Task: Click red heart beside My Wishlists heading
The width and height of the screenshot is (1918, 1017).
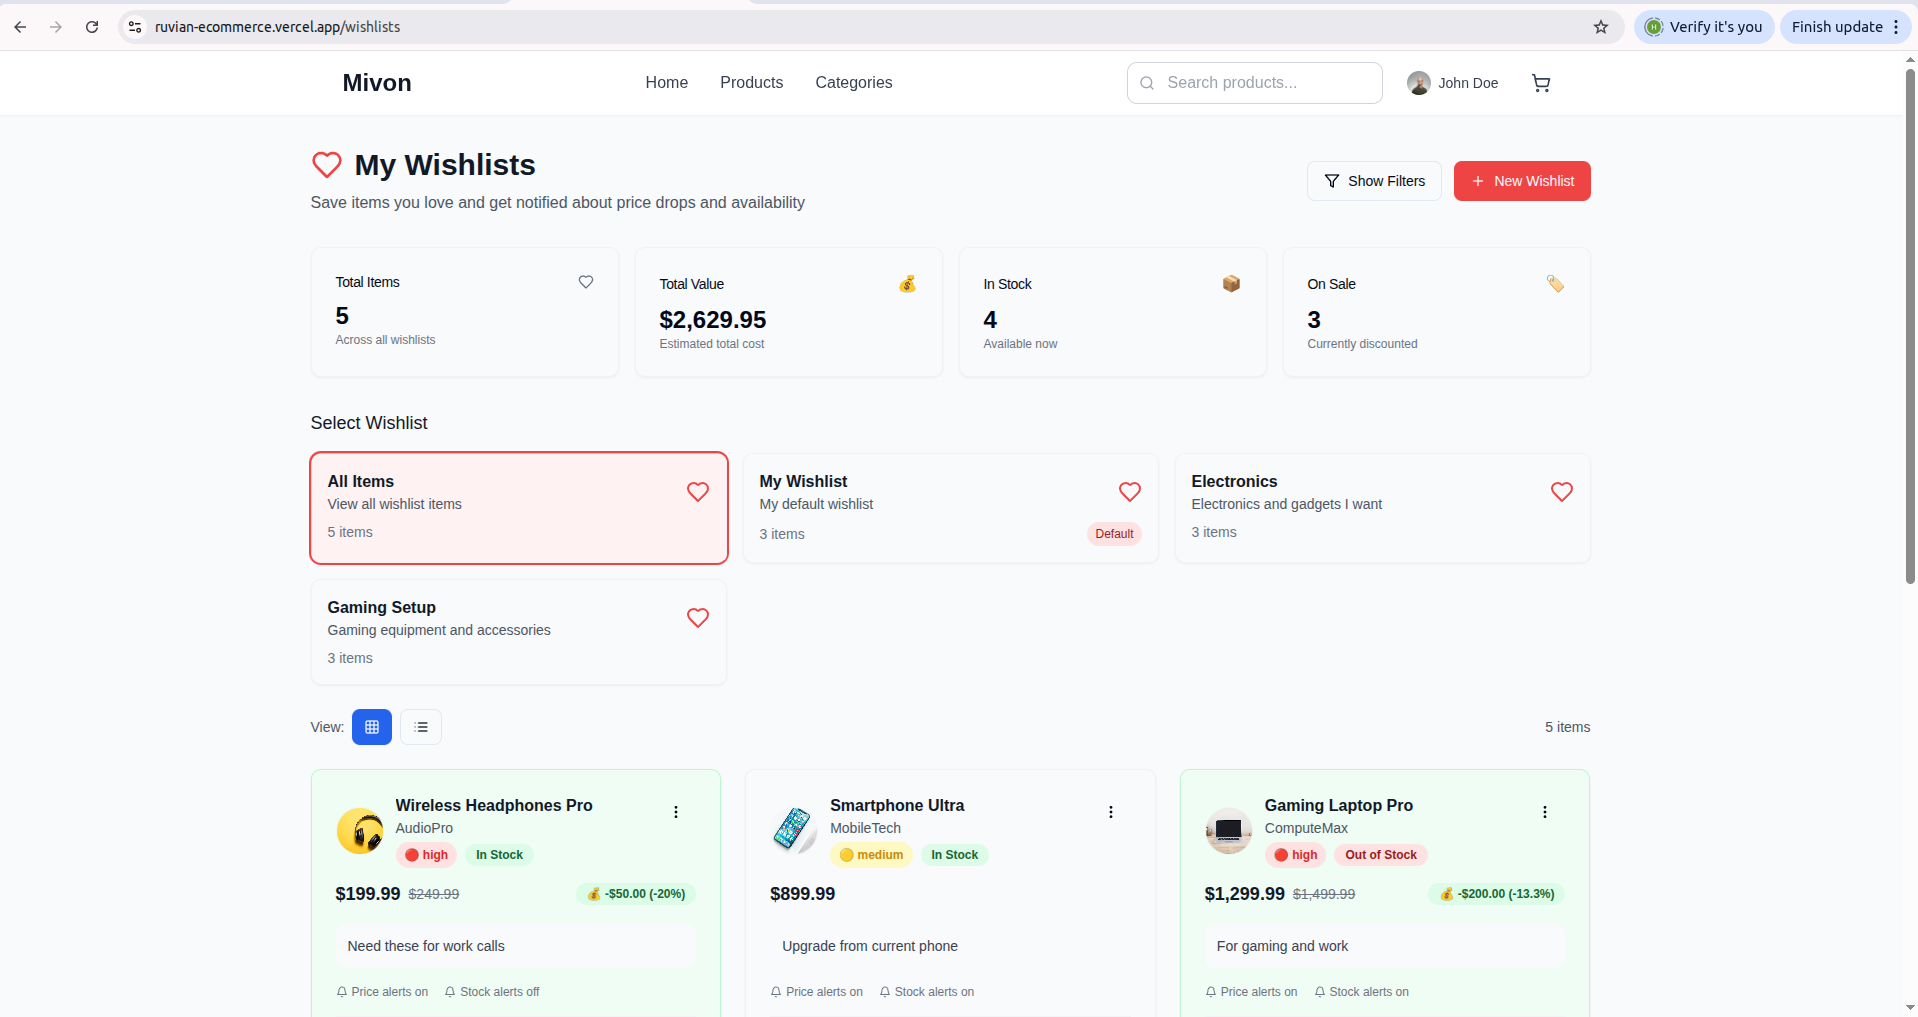Action: coord(327,164)
